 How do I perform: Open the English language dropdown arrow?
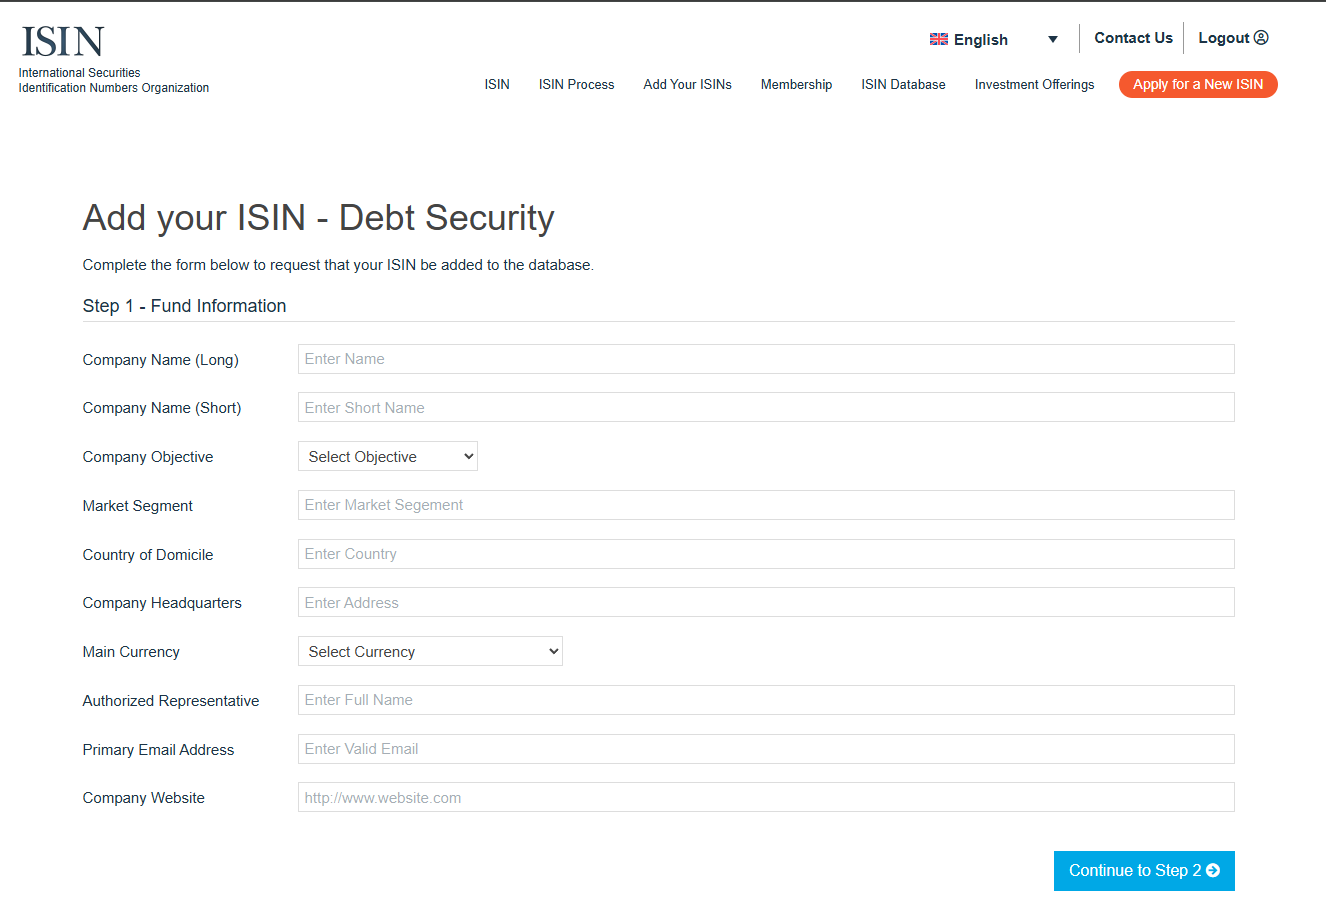click(1053, 40)
